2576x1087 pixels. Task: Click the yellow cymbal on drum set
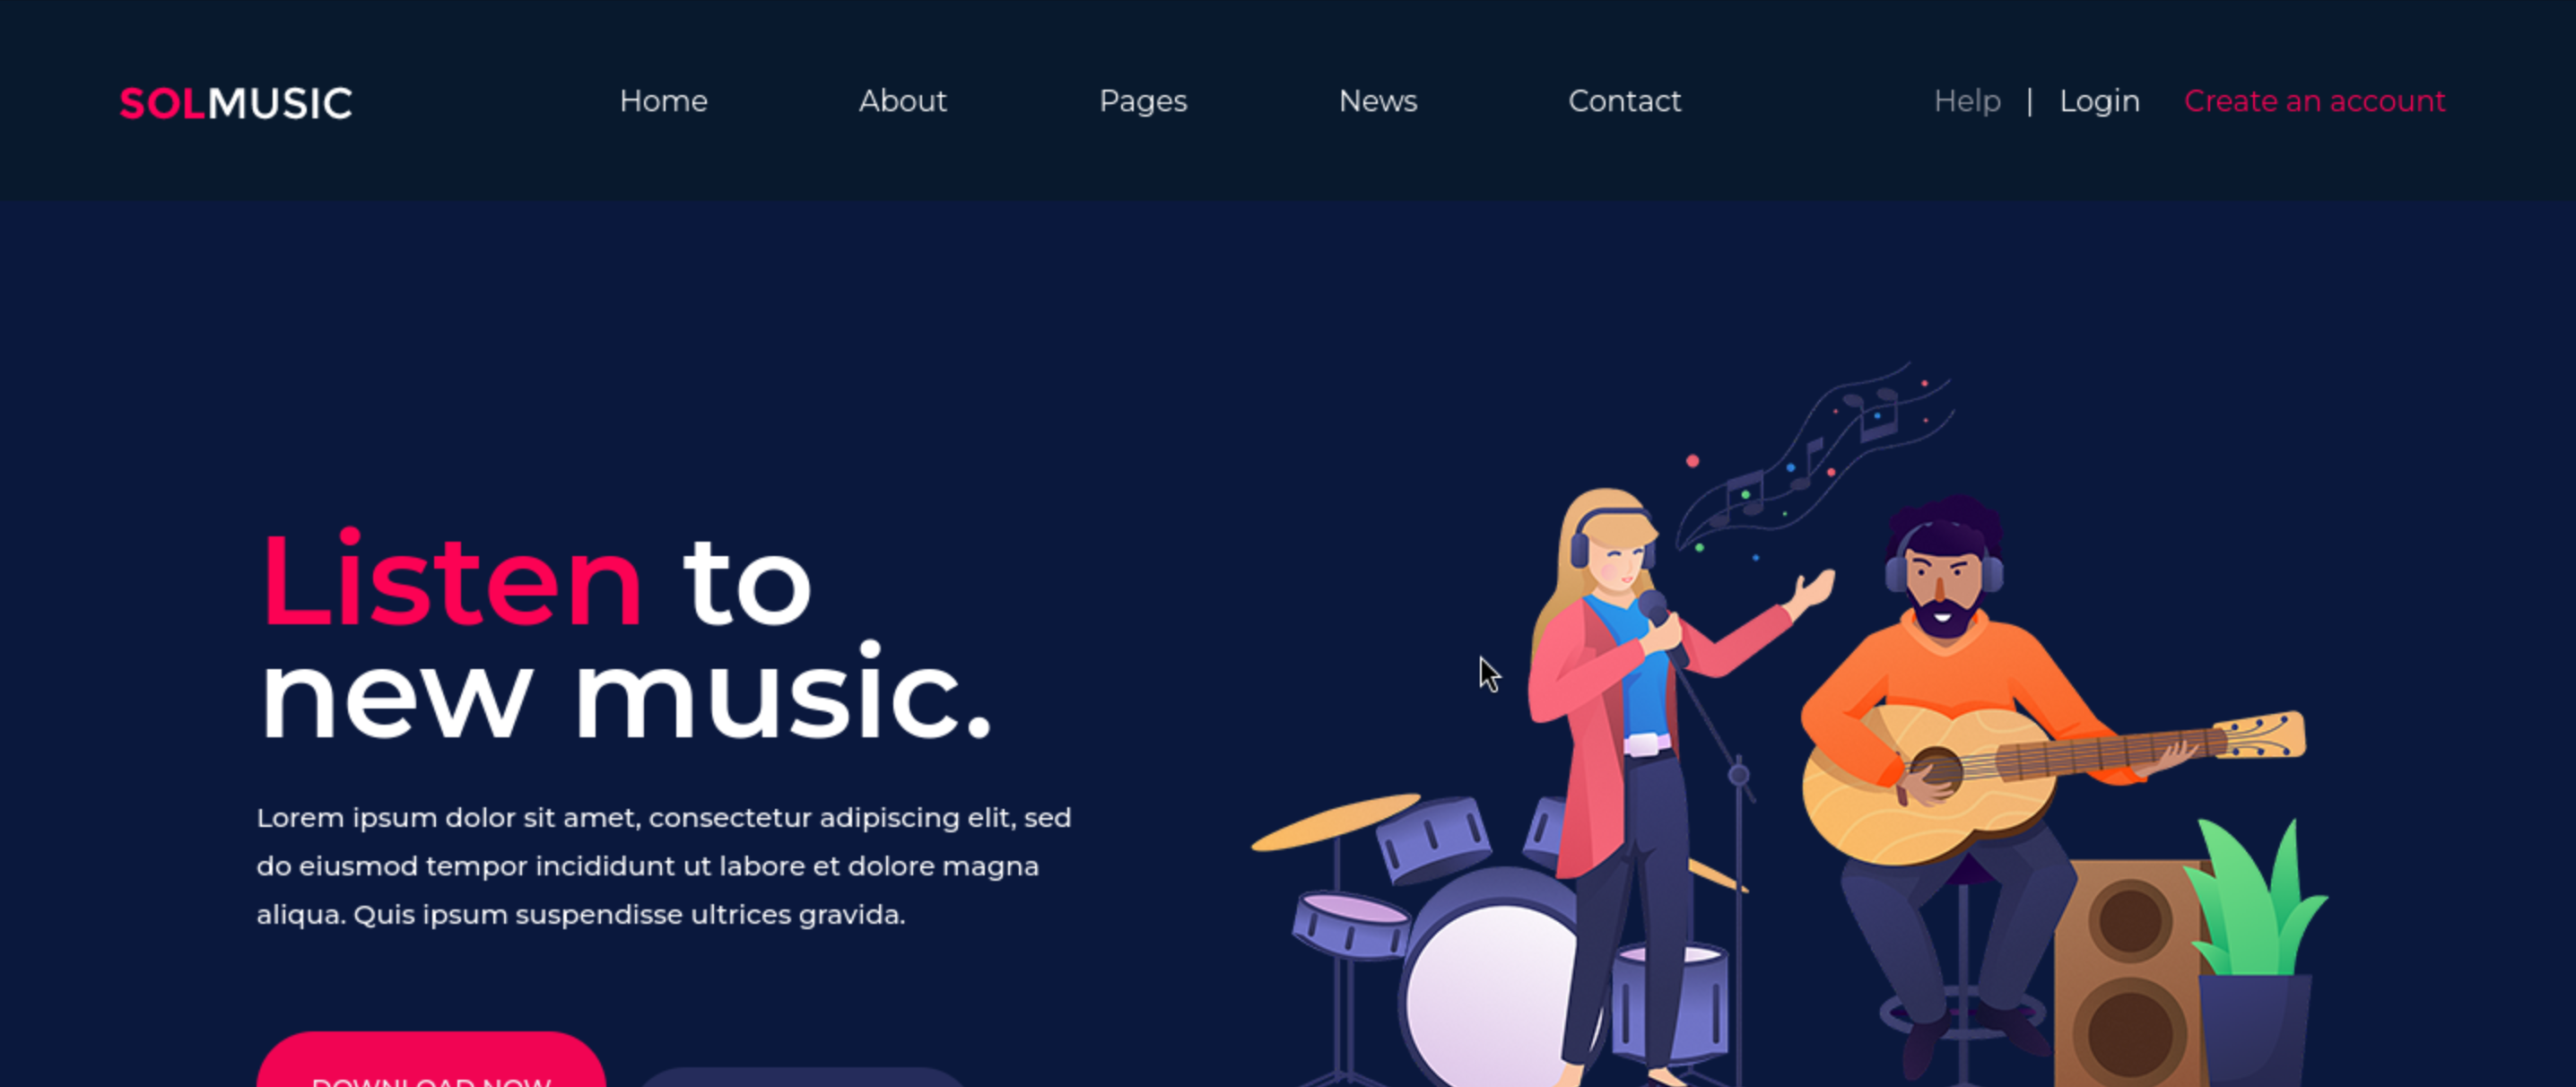click(1335, 821)
